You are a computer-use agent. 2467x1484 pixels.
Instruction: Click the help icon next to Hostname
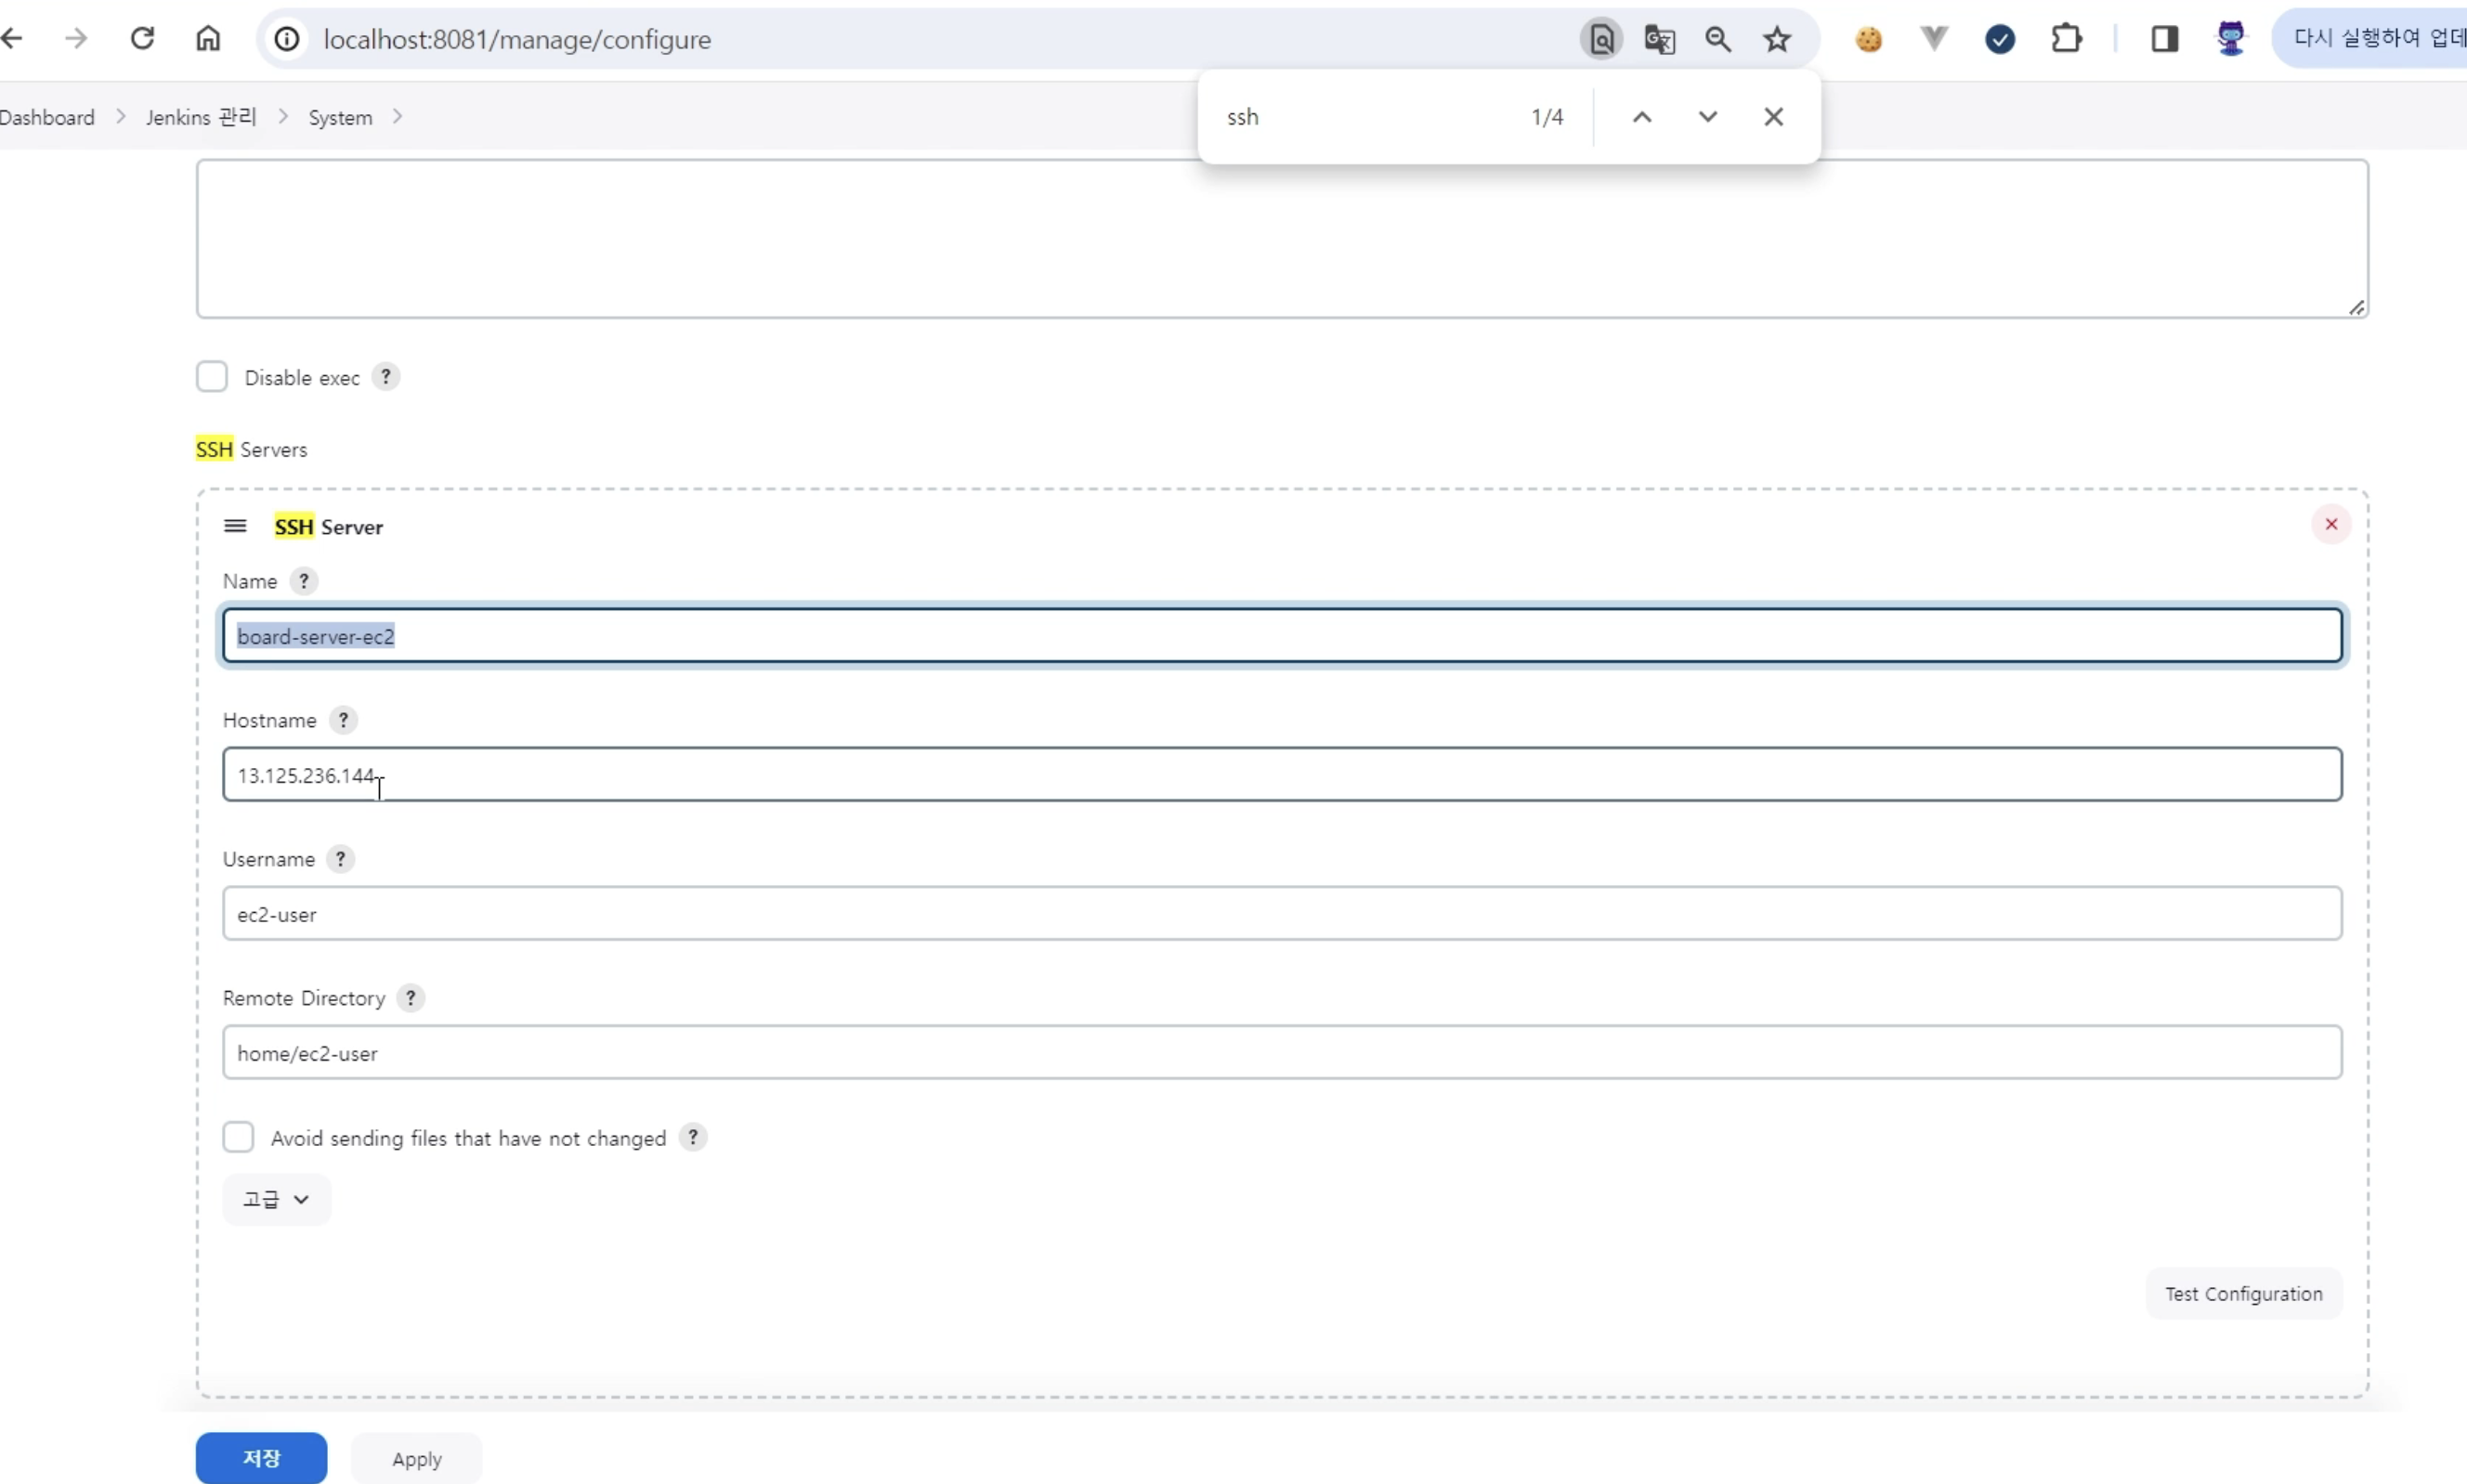click(x=343, y=720)
